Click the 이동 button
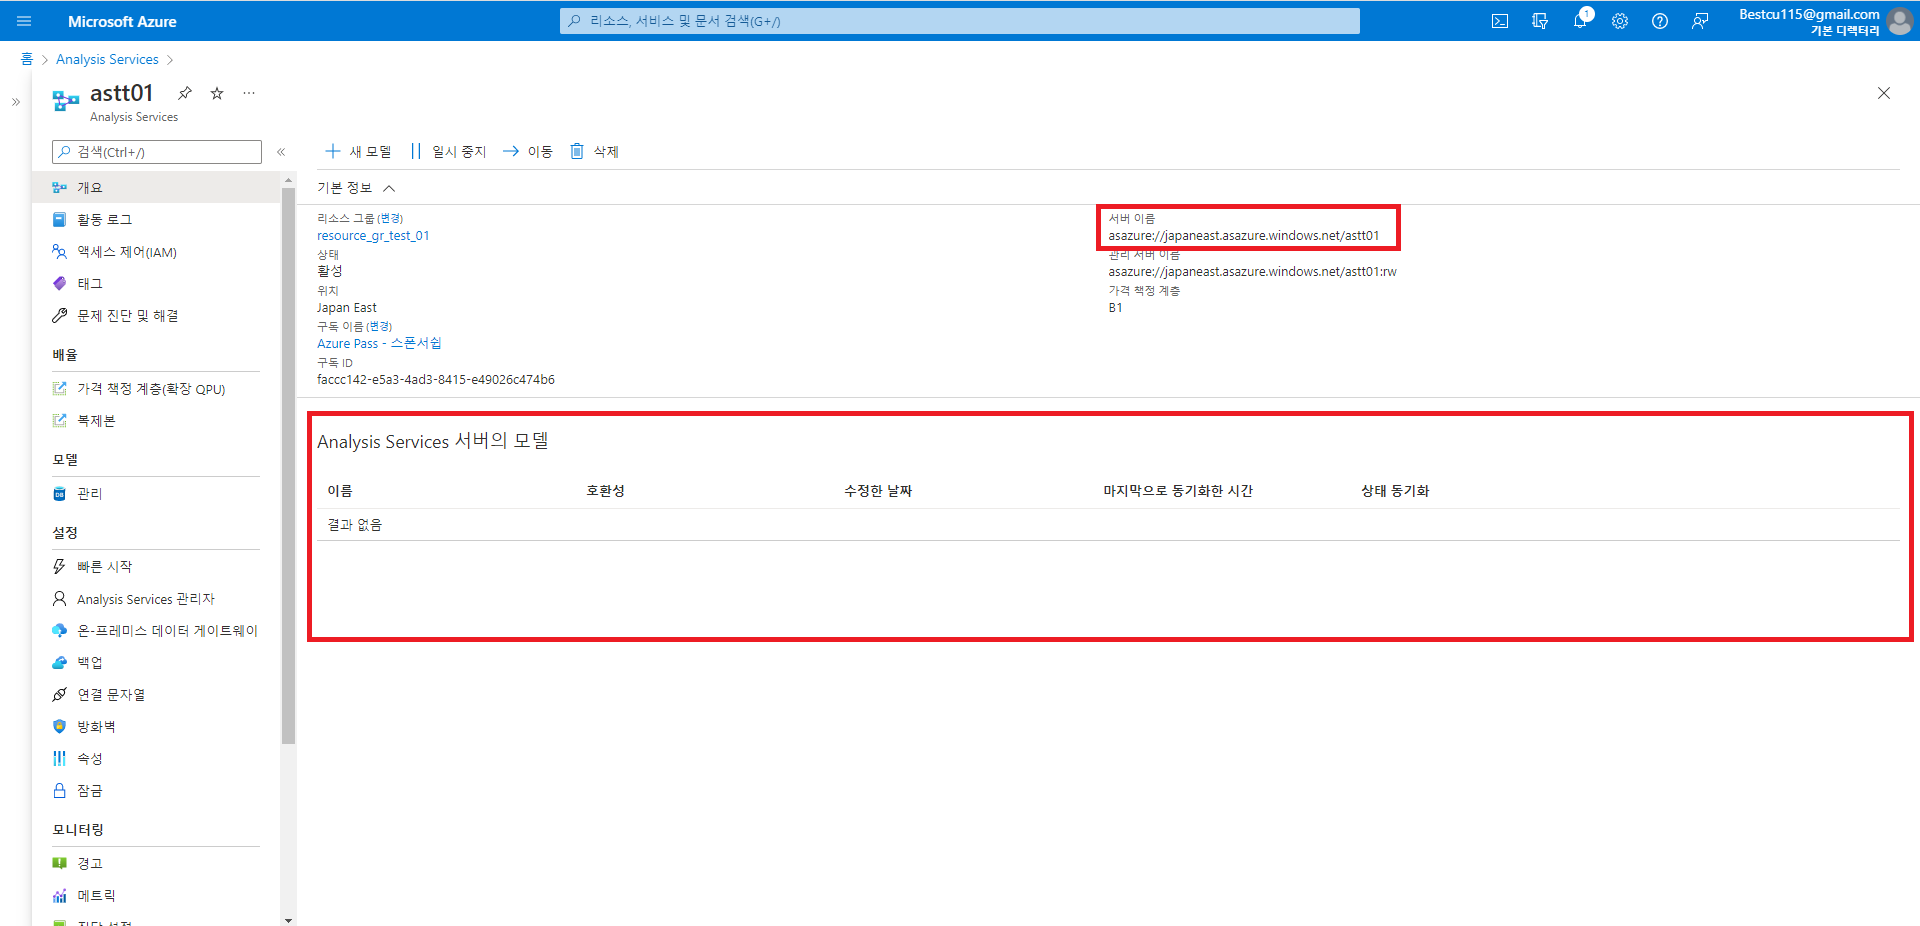Viewport: 1920px width, 926px height. [x=527, y=151]
